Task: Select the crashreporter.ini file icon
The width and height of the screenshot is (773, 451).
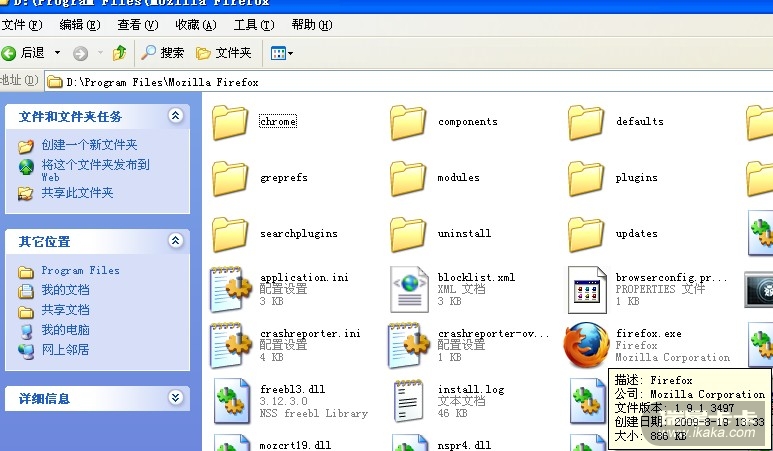Action: tap(231, 345)
